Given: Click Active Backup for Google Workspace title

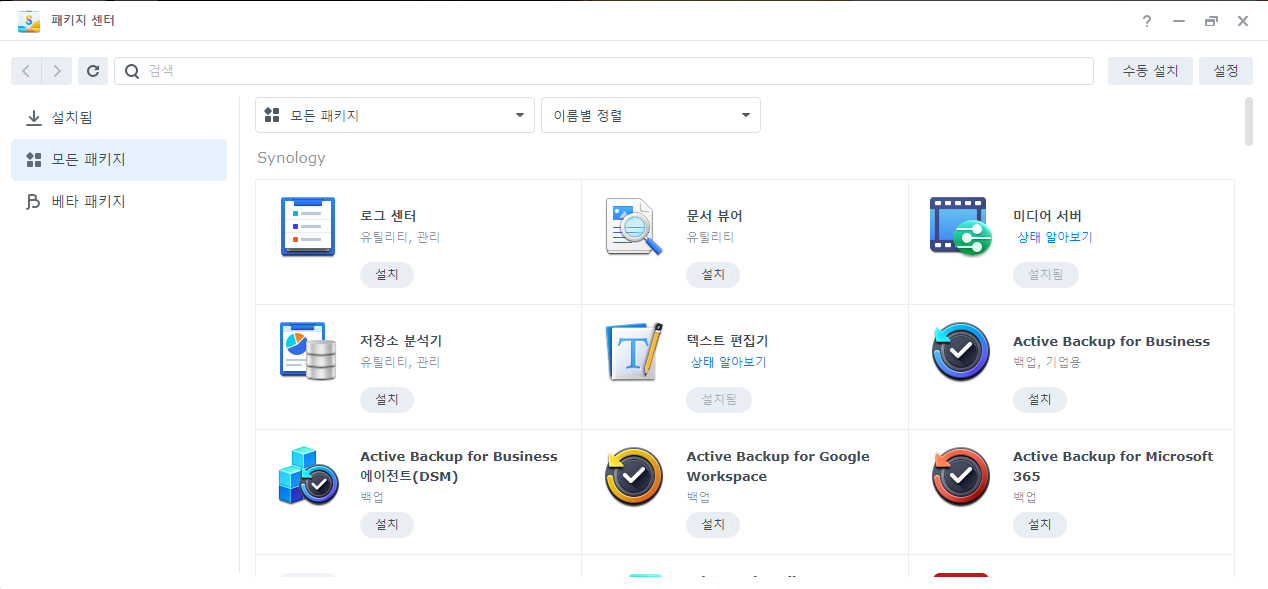Looking at the screenshot, I should click(x=778, y=466).
